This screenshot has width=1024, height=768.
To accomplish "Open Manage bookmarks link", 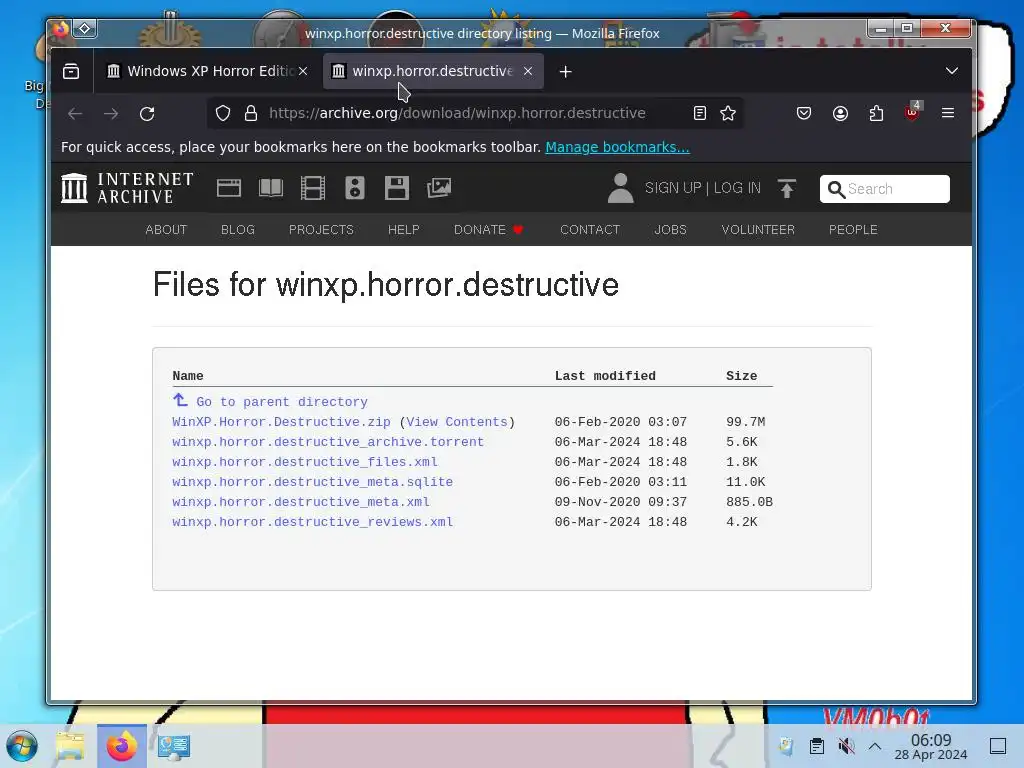I will tap(617, 147).
